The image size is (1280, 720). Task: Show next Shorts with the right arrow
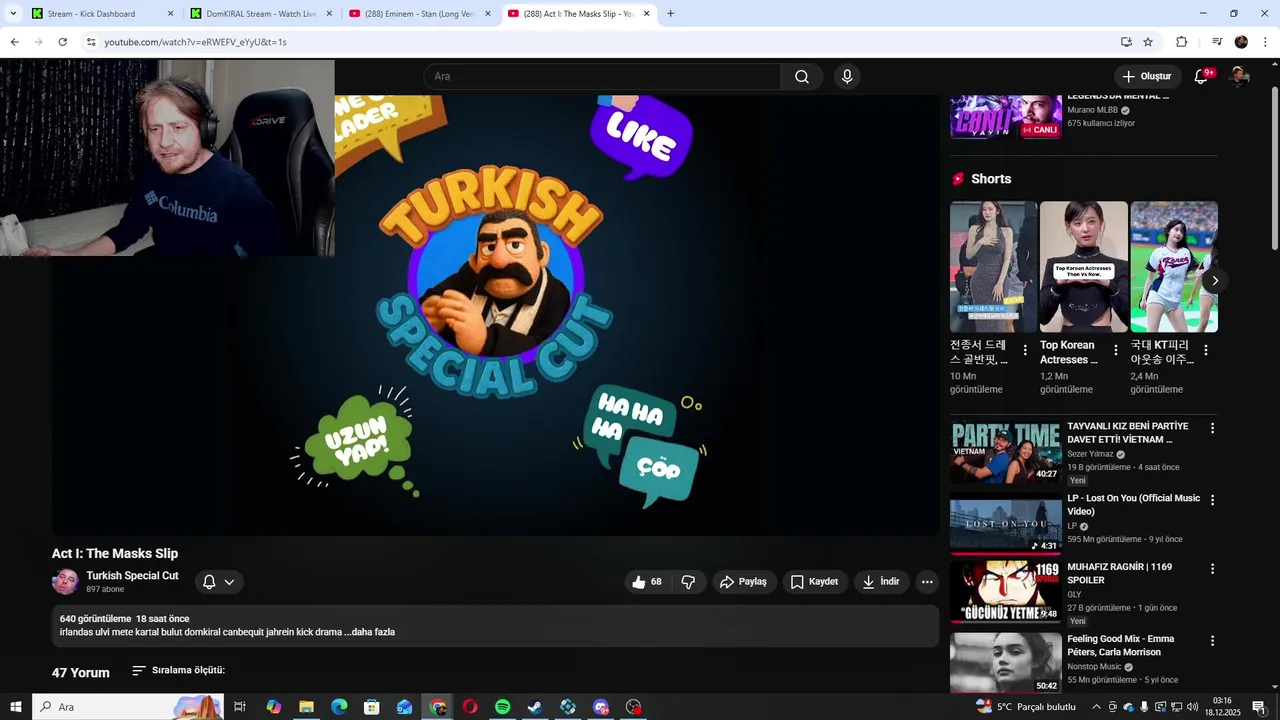point(1215,280)
